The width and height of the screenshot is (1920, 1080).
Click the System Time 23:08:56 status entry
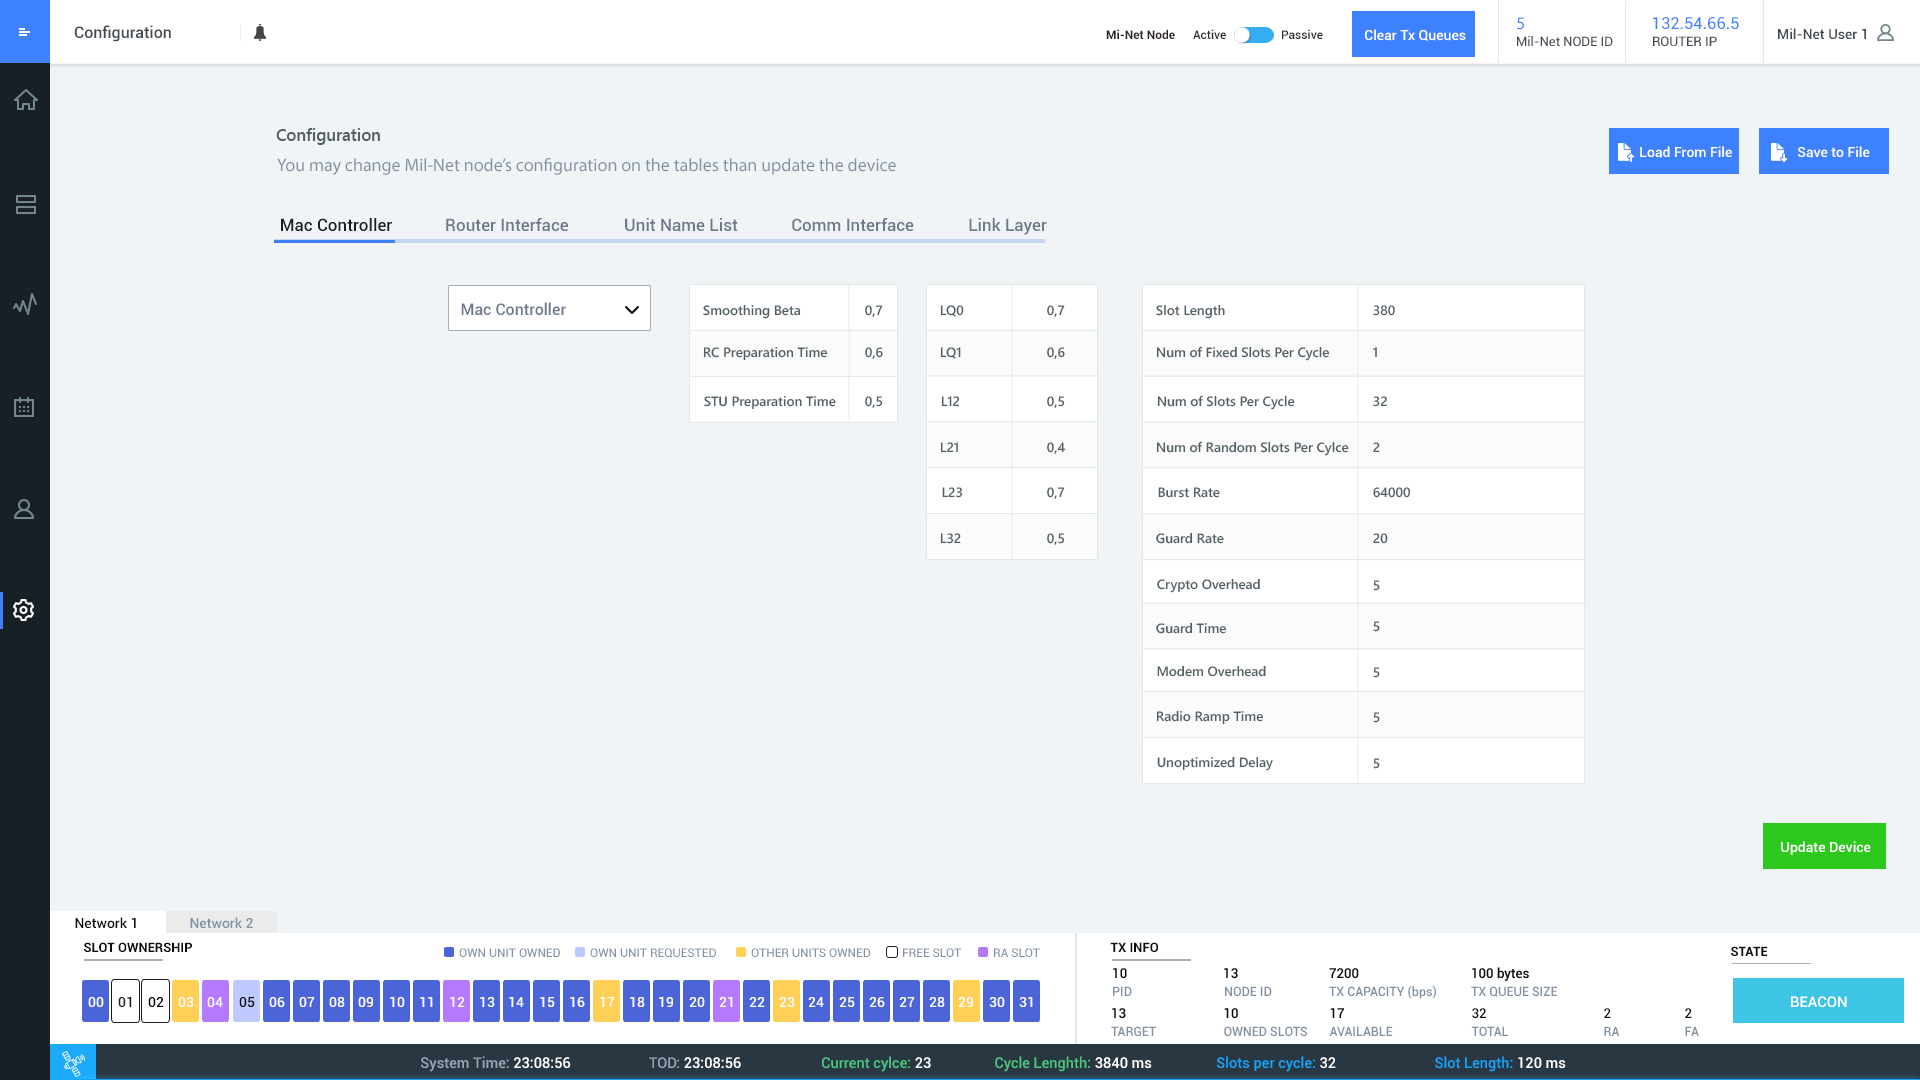[495, 1063]
